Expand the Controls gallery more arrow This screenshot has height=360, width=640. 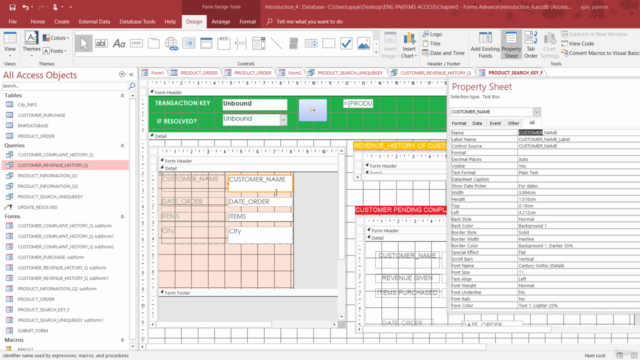[376, 53]
